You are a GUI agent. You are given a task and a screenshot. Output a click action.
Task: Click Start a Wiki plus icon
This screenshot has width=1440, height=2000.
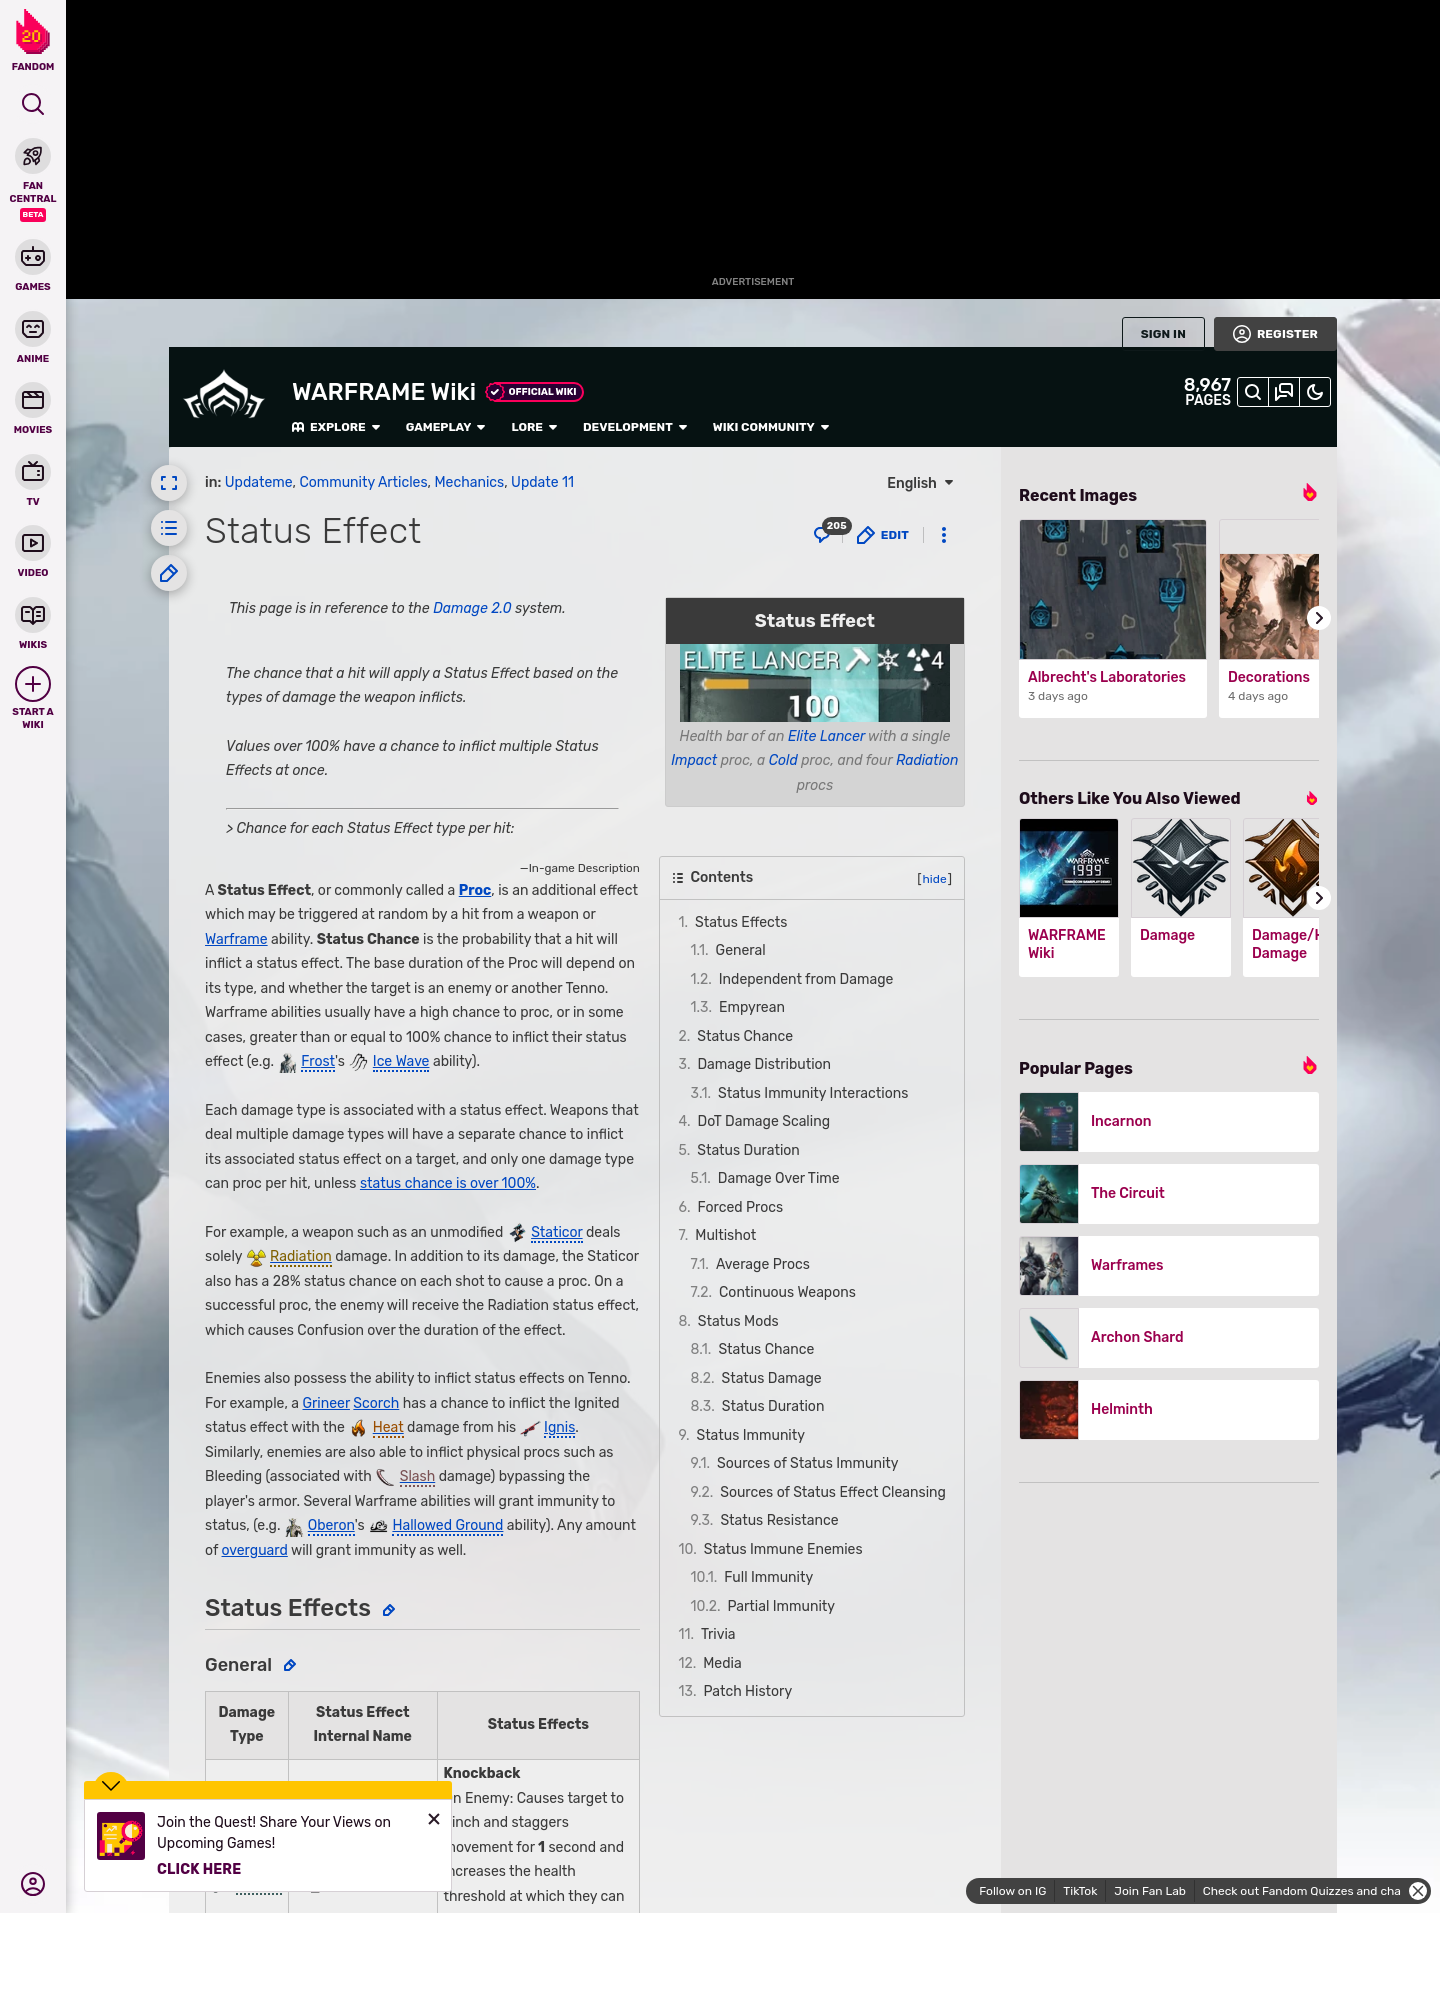33,685
